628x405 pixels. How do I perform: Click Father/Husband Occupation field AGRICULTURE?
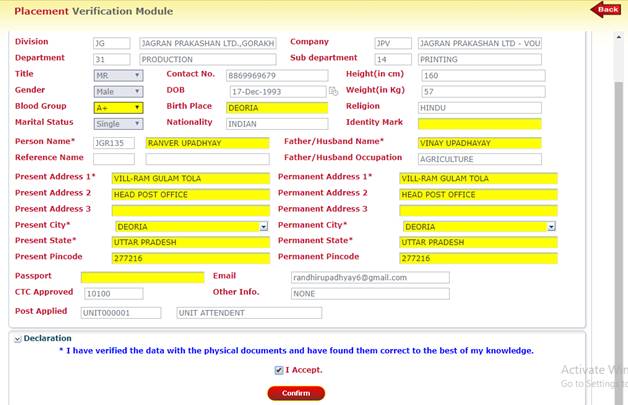[x=480, y=159]
